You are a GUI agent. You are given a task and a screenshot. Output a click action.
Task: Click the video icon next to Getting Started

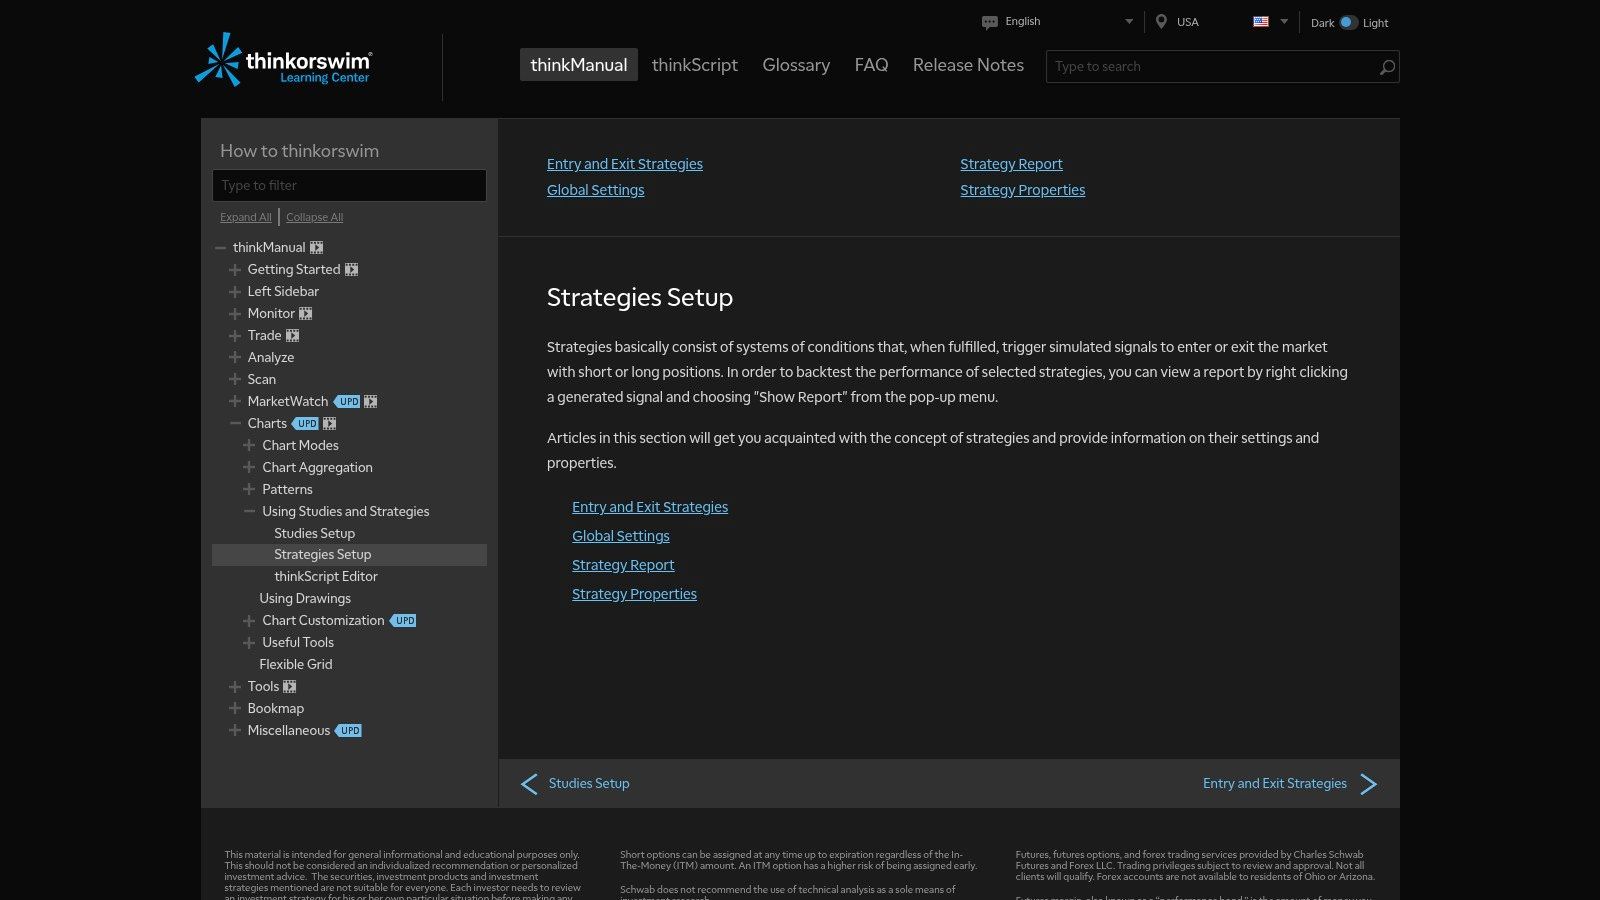point(351,269)
